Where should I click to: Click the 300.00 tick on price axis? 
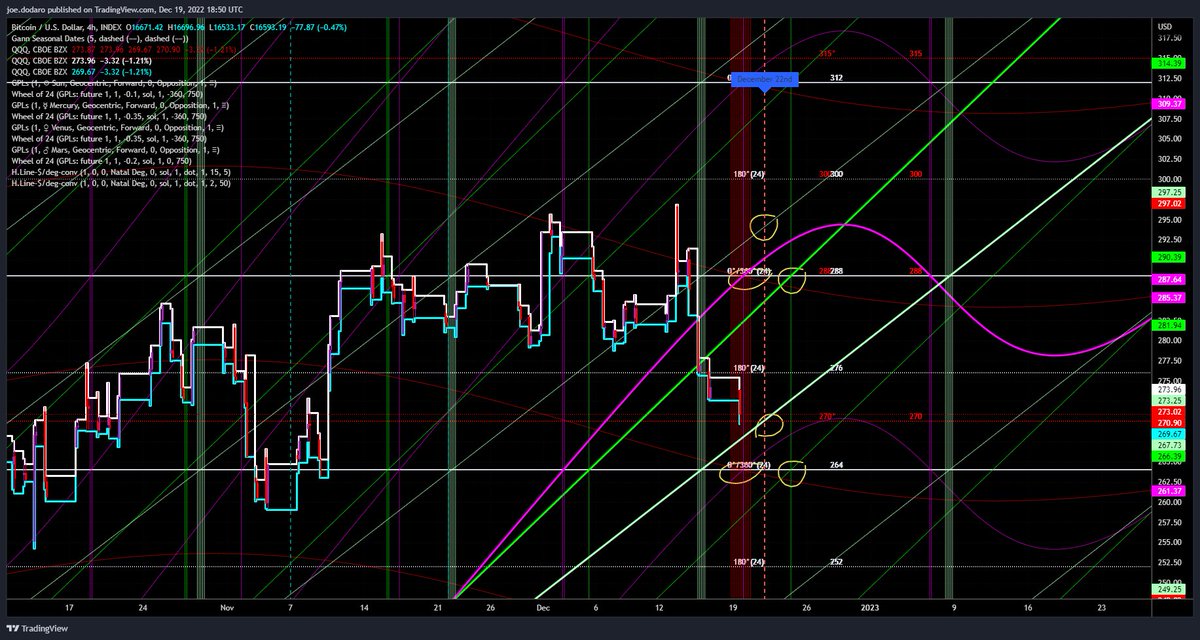click(x=1169, y=178)
